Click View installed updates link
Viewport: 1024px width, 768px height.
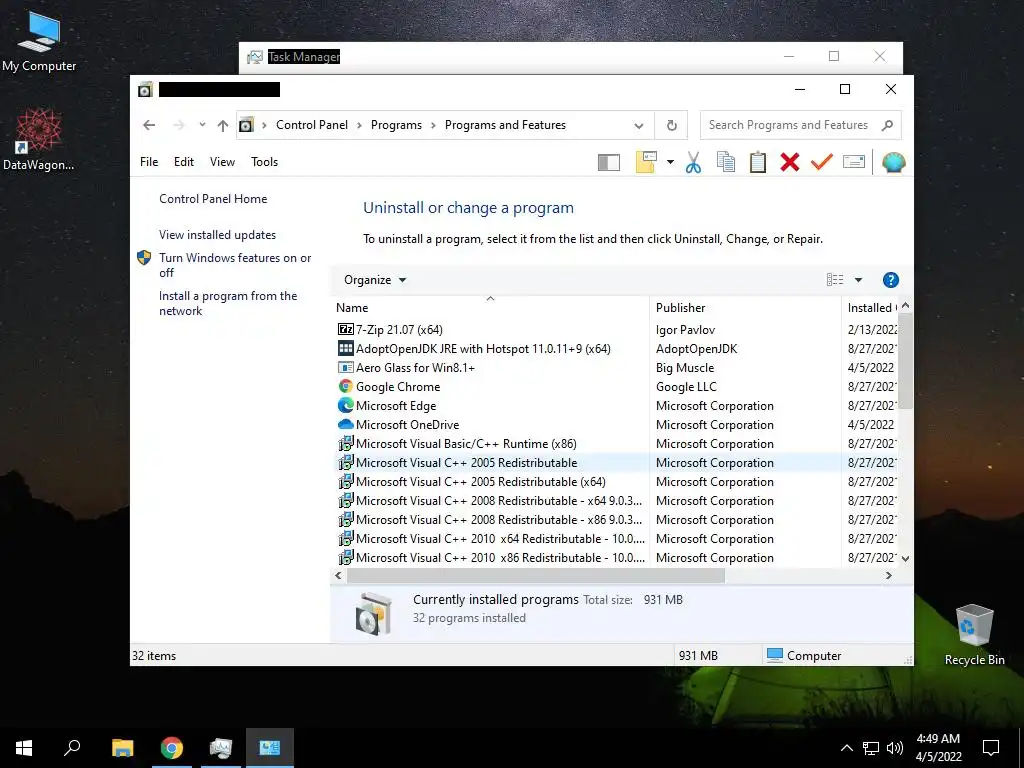pyautogui.click(x=217, y=234)
